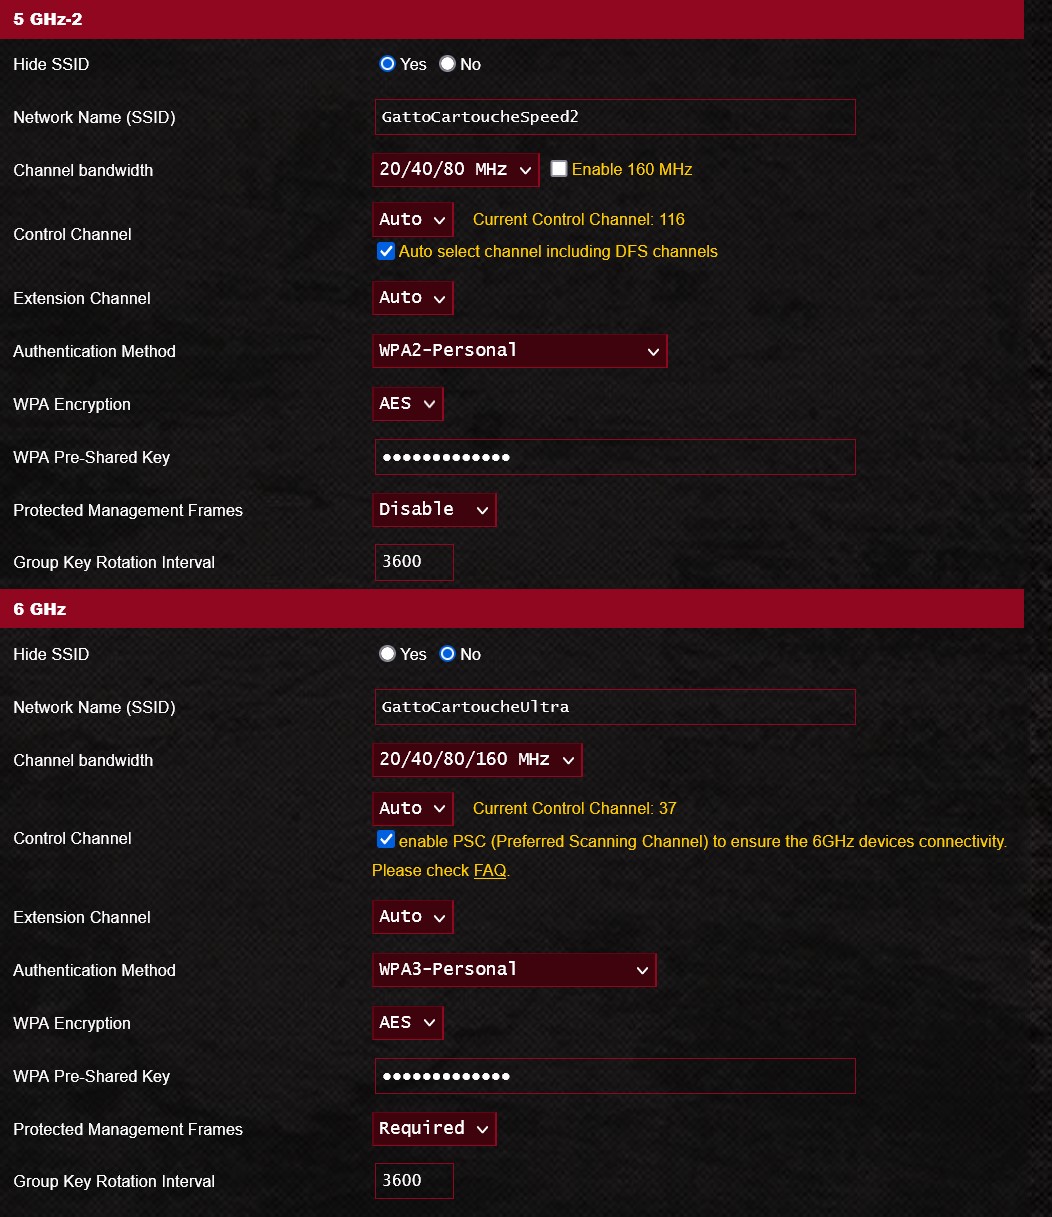The height and width of the screenshot is (1217, 1052).
Task: Select Yes for Hide SSID under 5 GHz-2
Action: pyautogui.click(x=388, y=64)
